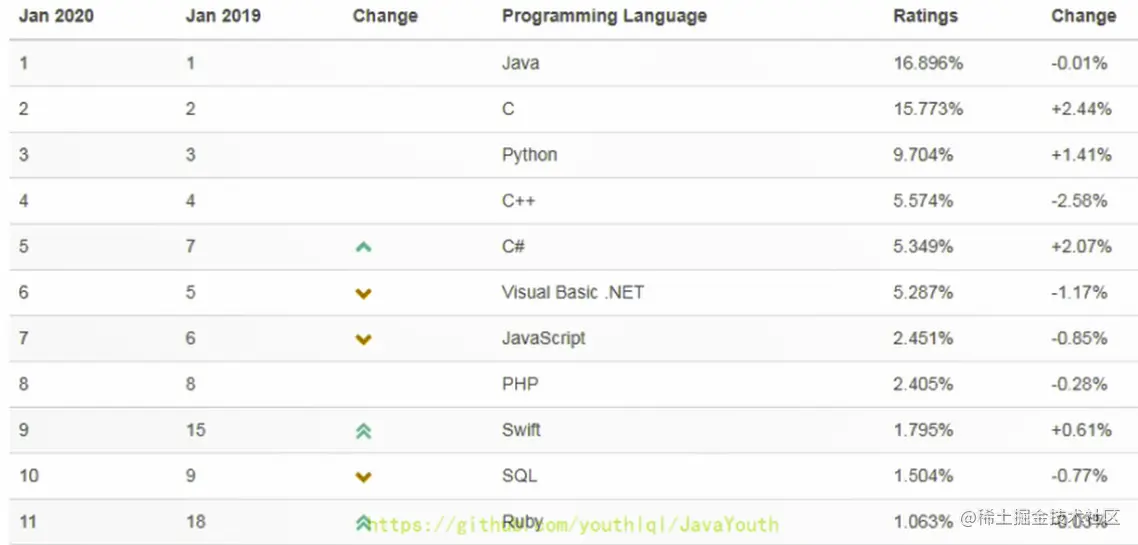
Task: Click the double up arrow beside Ruby
Action: coord(362,522)
